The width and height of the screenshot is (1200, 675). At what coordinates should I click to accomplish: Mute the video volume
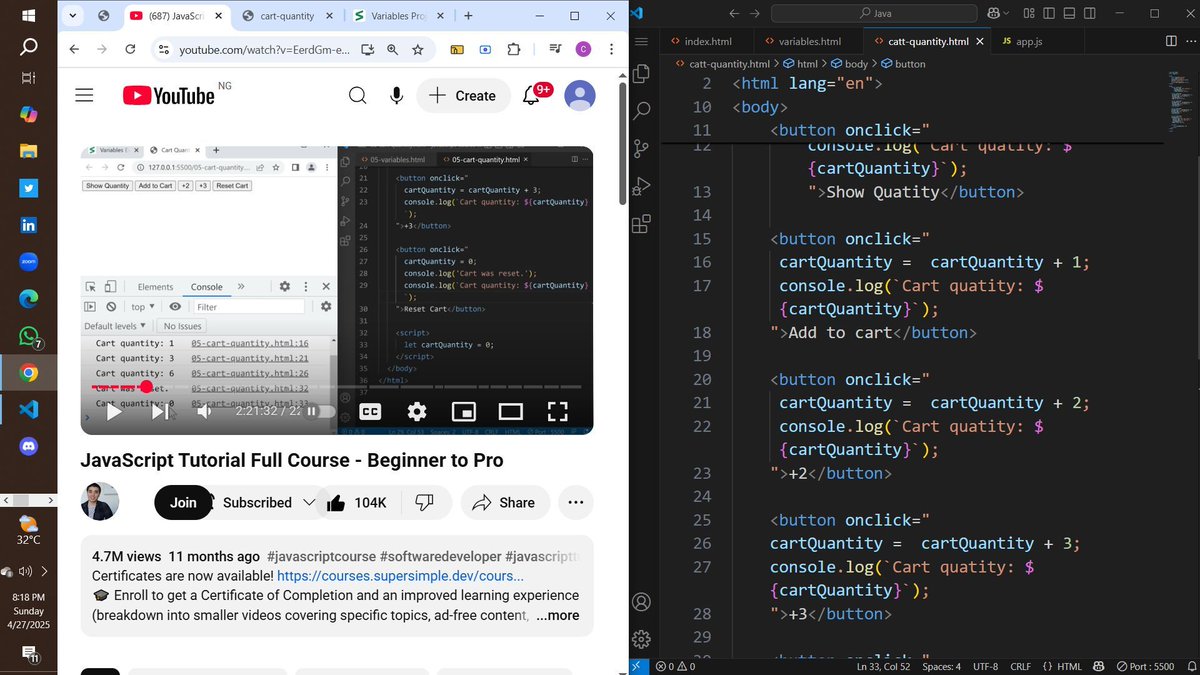(x=204, y=411)
